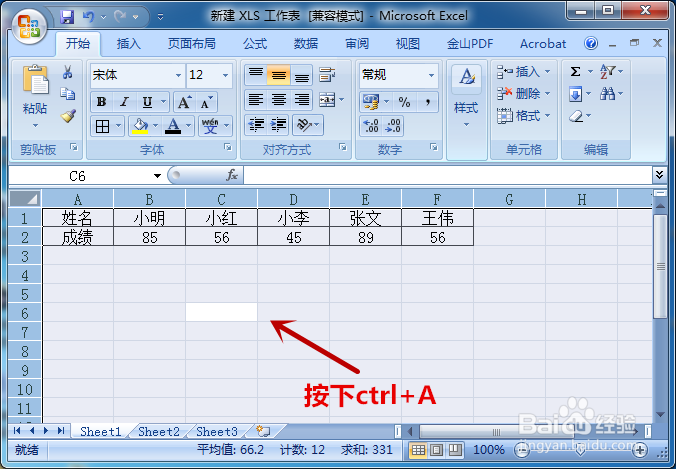Toggle middle vertical alignment
Image resolution: width=676 pixels, height=469 pixels.
(279, 75)
